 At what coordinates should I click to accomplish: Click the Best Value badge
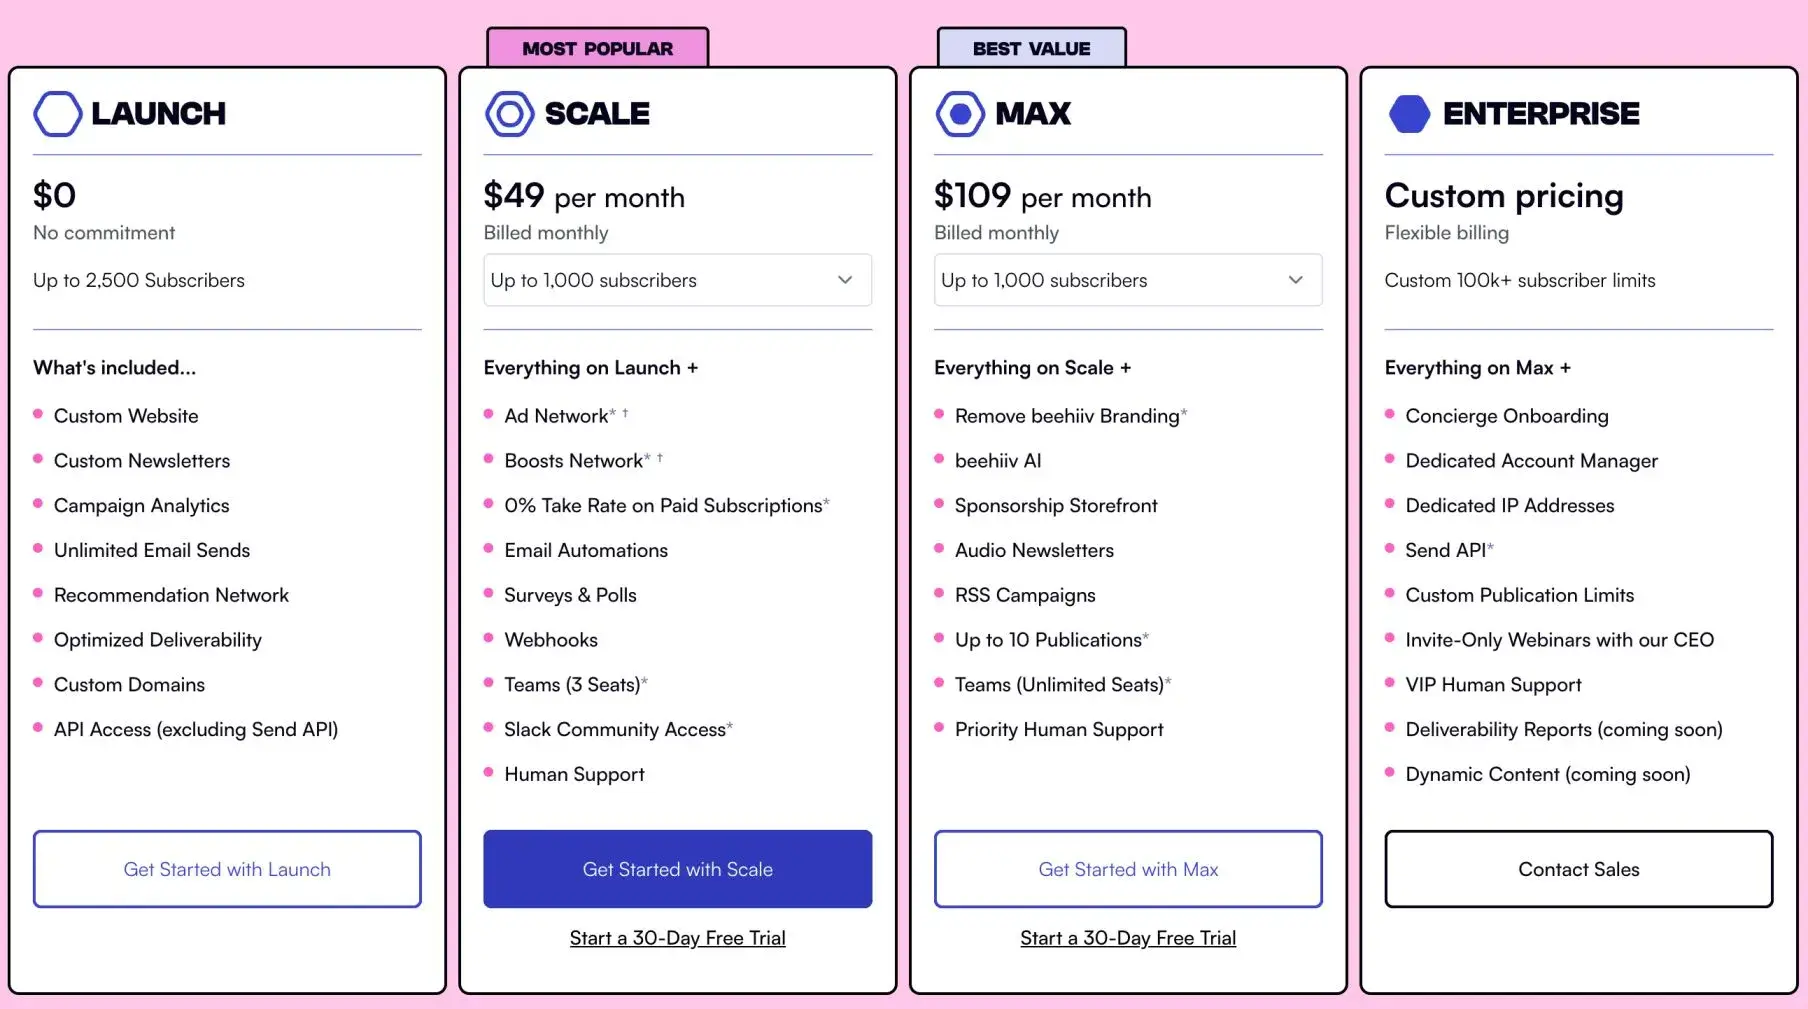pos(1031,48)
